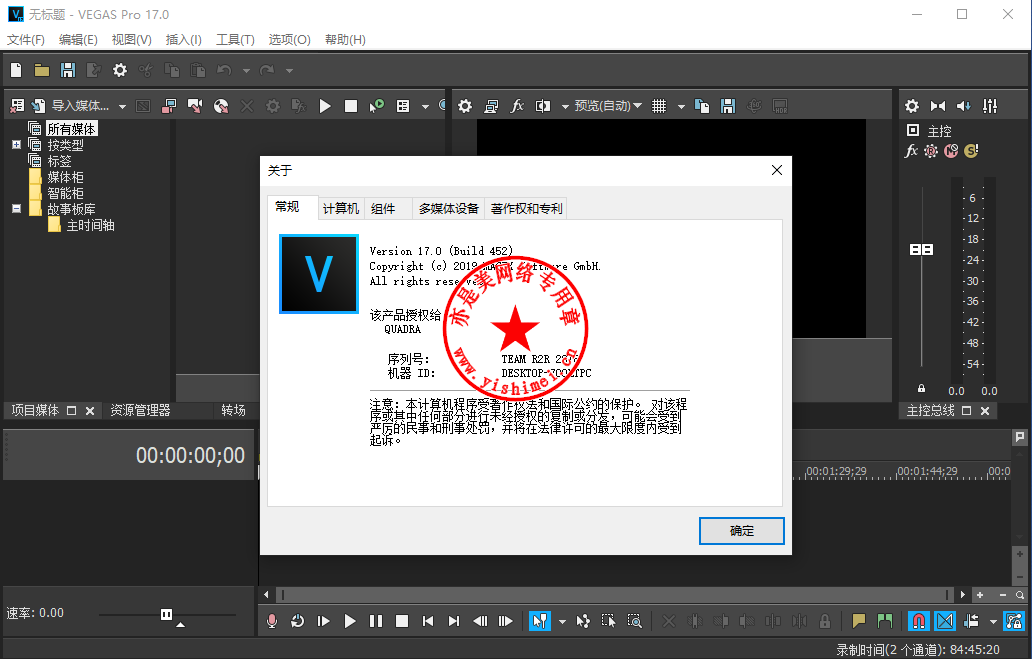This screenshot has width=1032, height=659.
Task: Create a new project with the blank page icon
Action: click(16, 70)
